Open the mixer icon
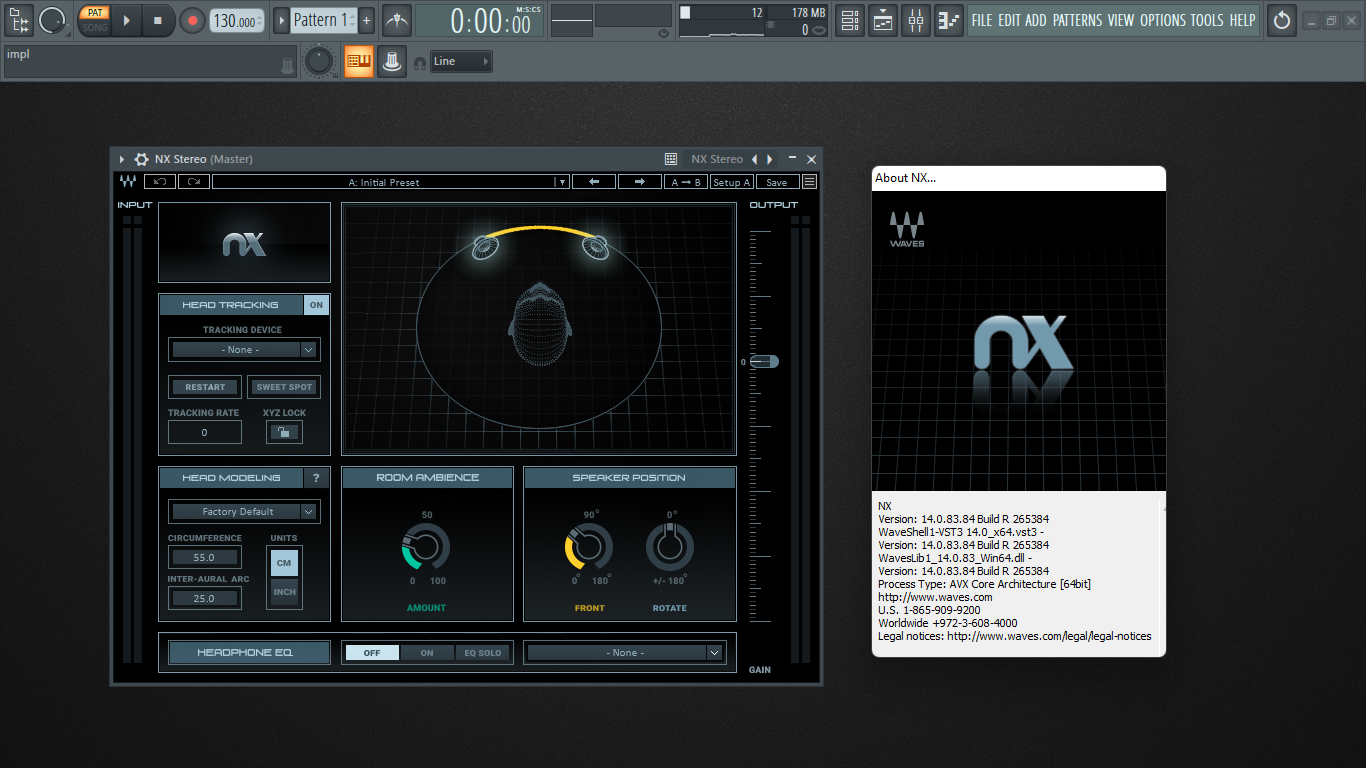 916,20
